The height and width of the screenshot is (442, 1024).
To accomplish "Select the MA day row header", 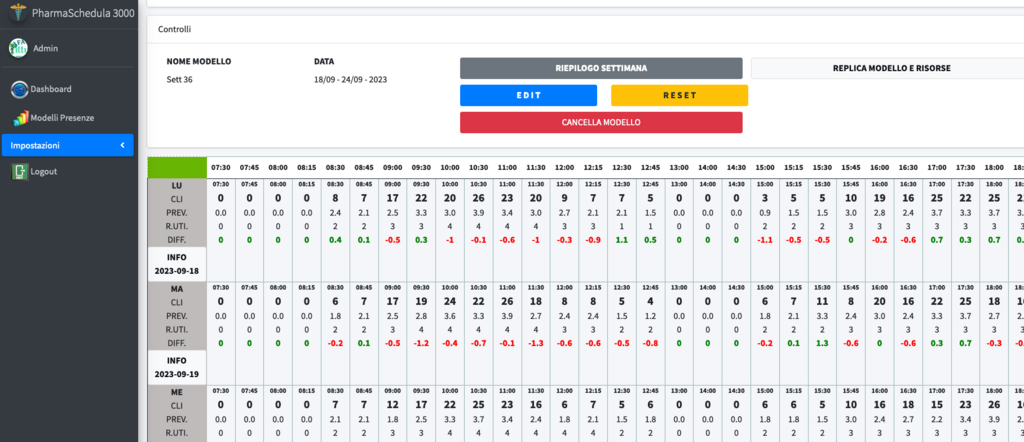I will [177, 288].
